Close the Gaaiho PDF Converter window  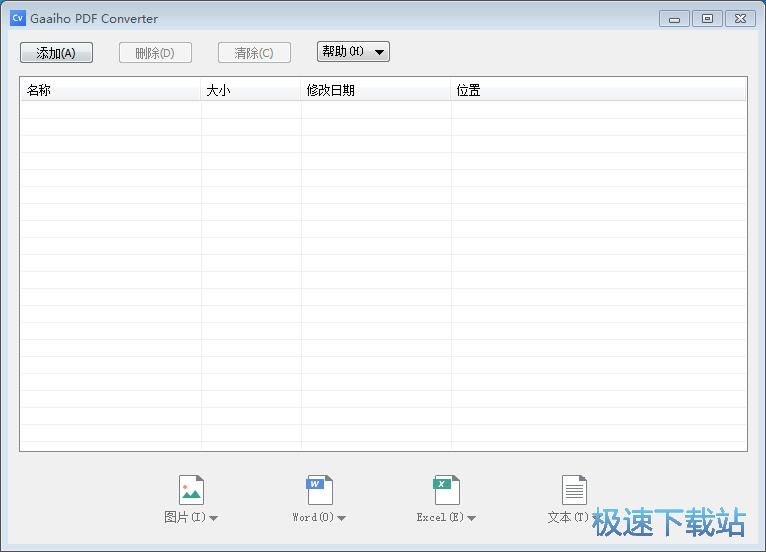pyautogui.click(x=740, y=19)
